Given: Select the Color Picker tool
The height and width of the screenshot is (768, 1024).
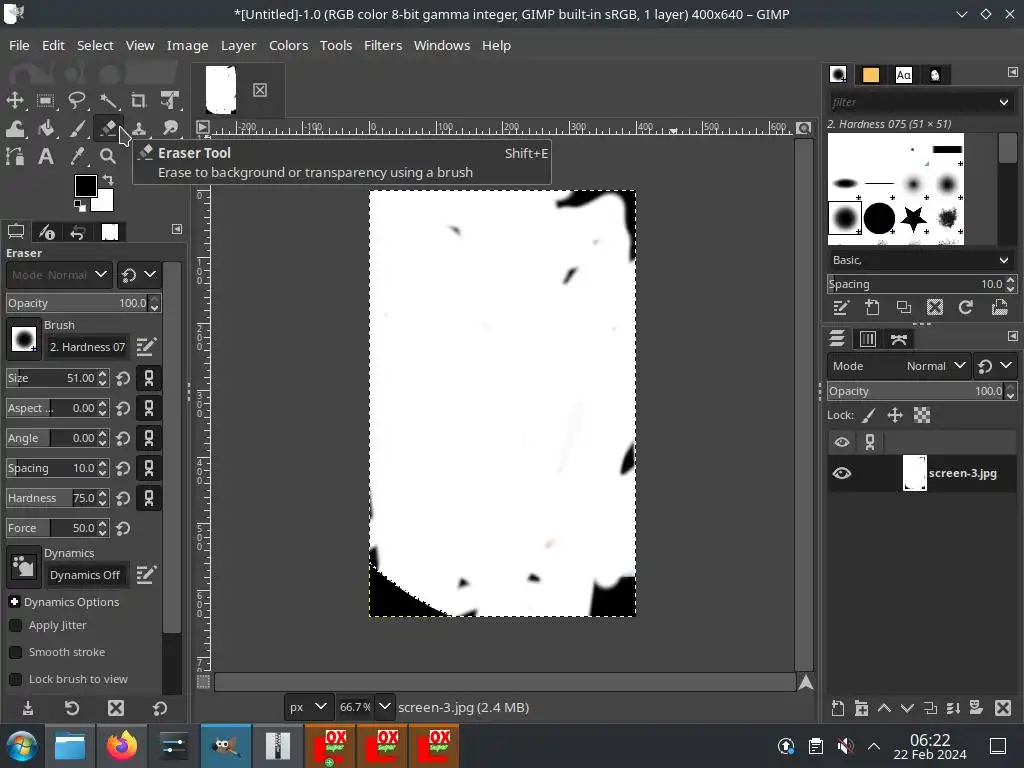Looking at the screenshot, I should click(x=76, y=156).
